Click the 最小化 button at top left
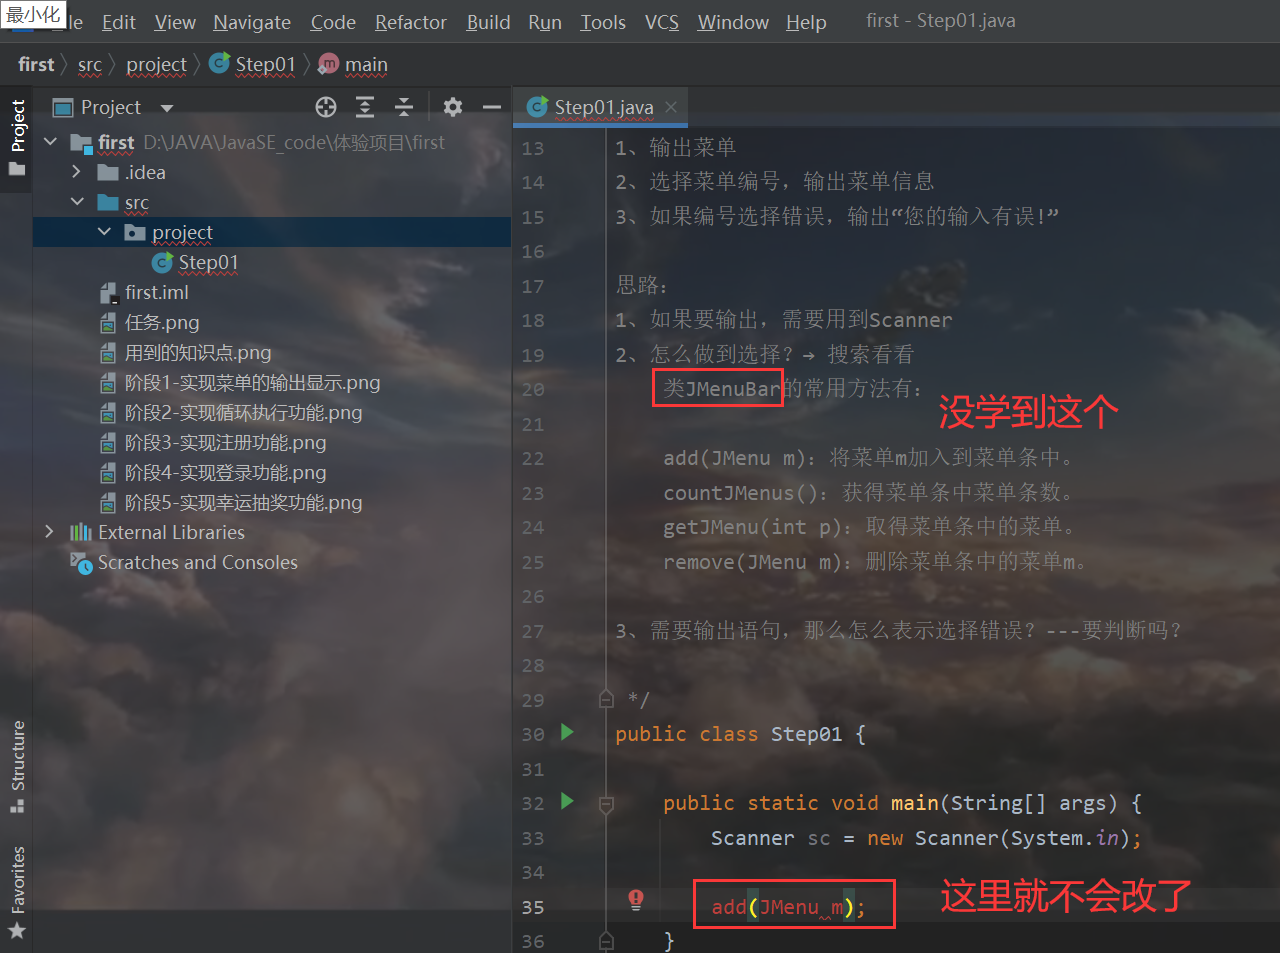1280x953 pixels. click(x=33, y=14)
